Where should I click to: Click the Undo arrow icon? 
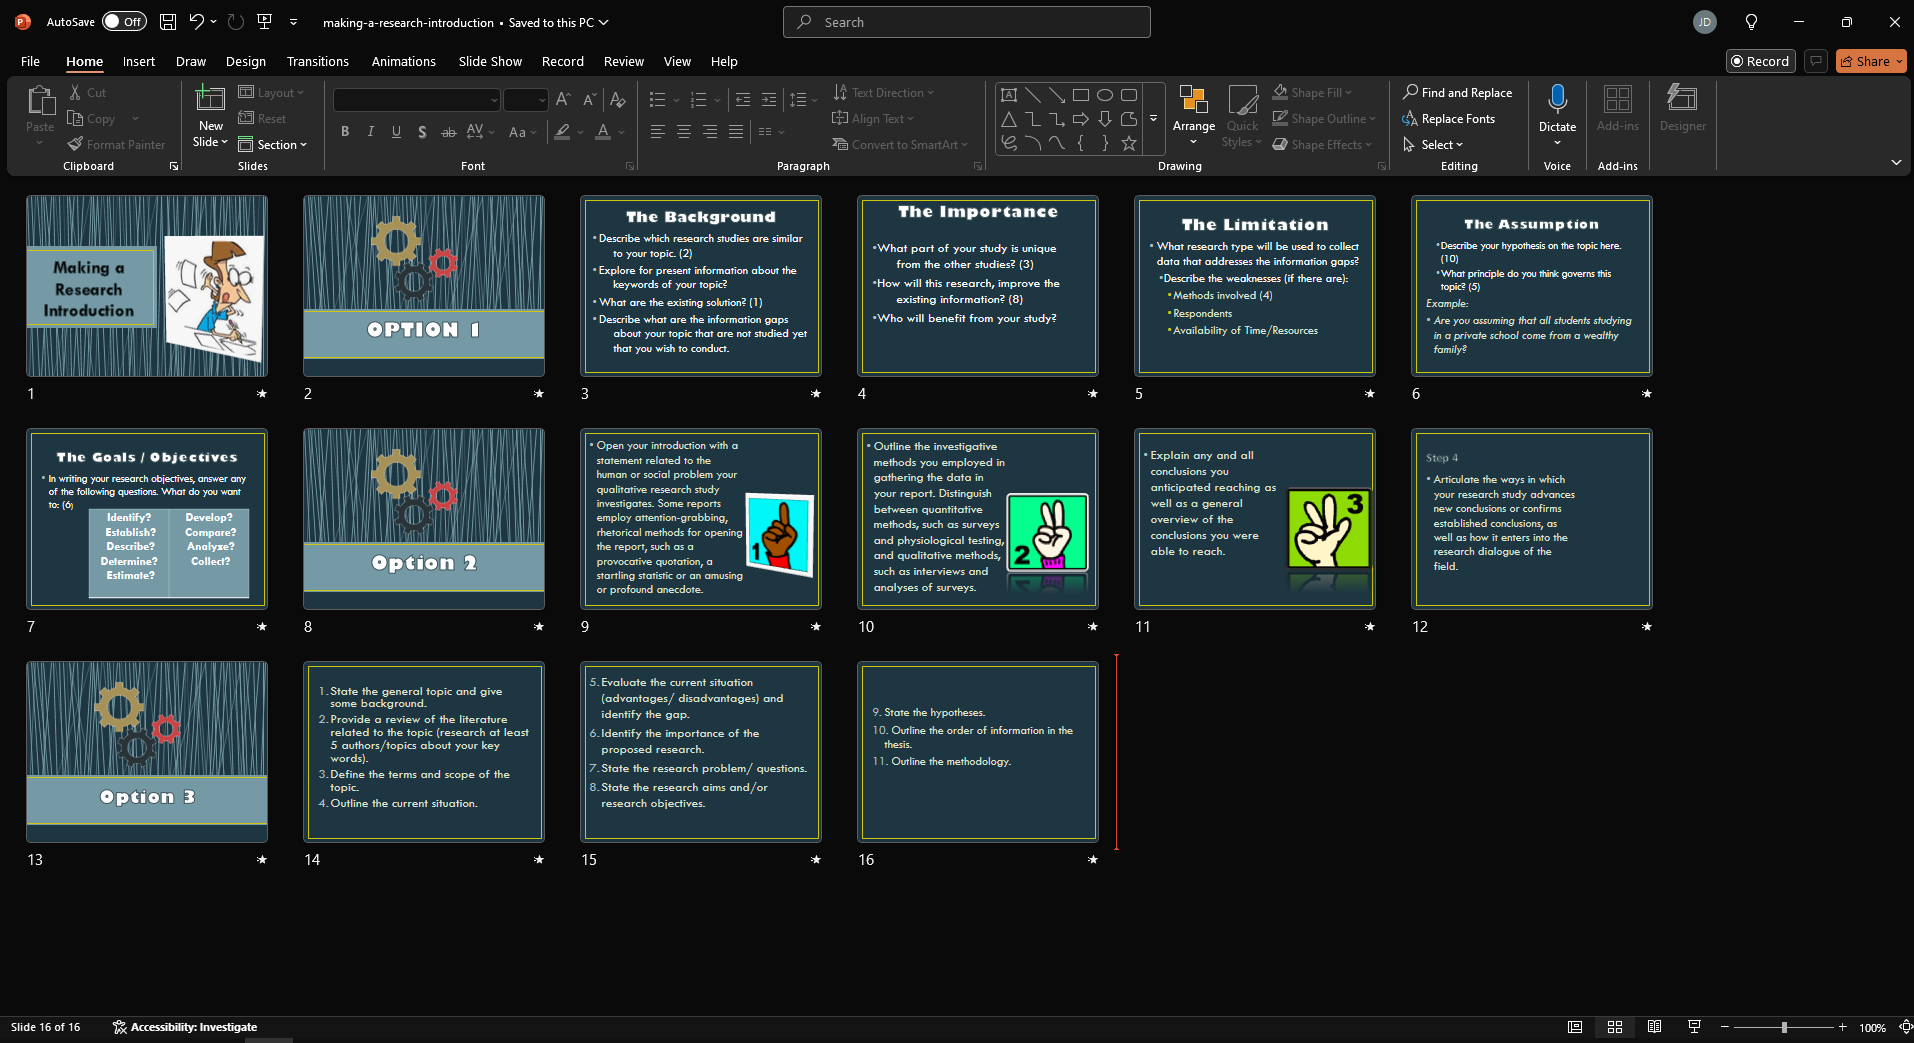[197, 22]
